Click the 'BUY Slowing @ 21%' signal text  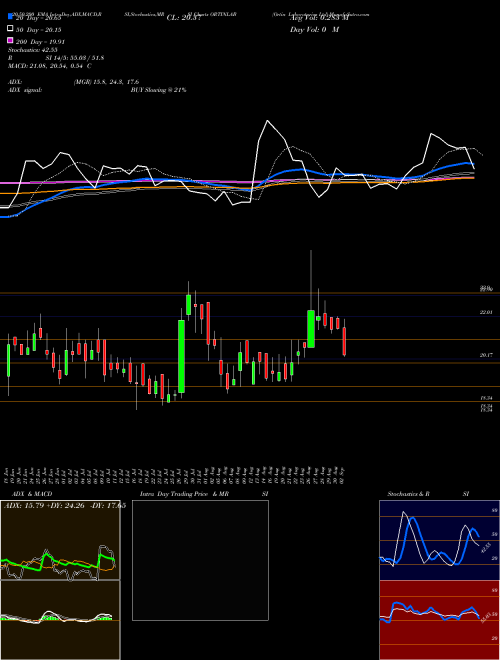158,90
